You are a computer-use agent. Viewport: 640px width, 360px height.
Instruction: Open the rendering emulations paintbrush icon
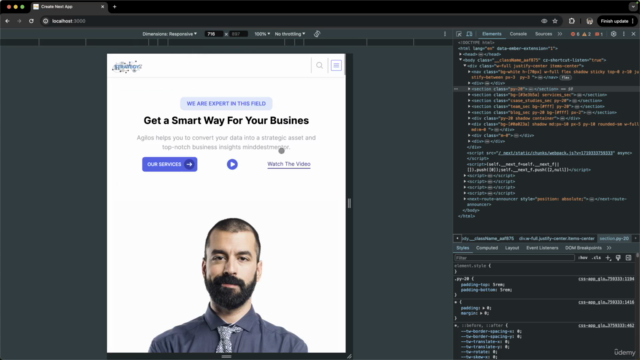(618, 258)
